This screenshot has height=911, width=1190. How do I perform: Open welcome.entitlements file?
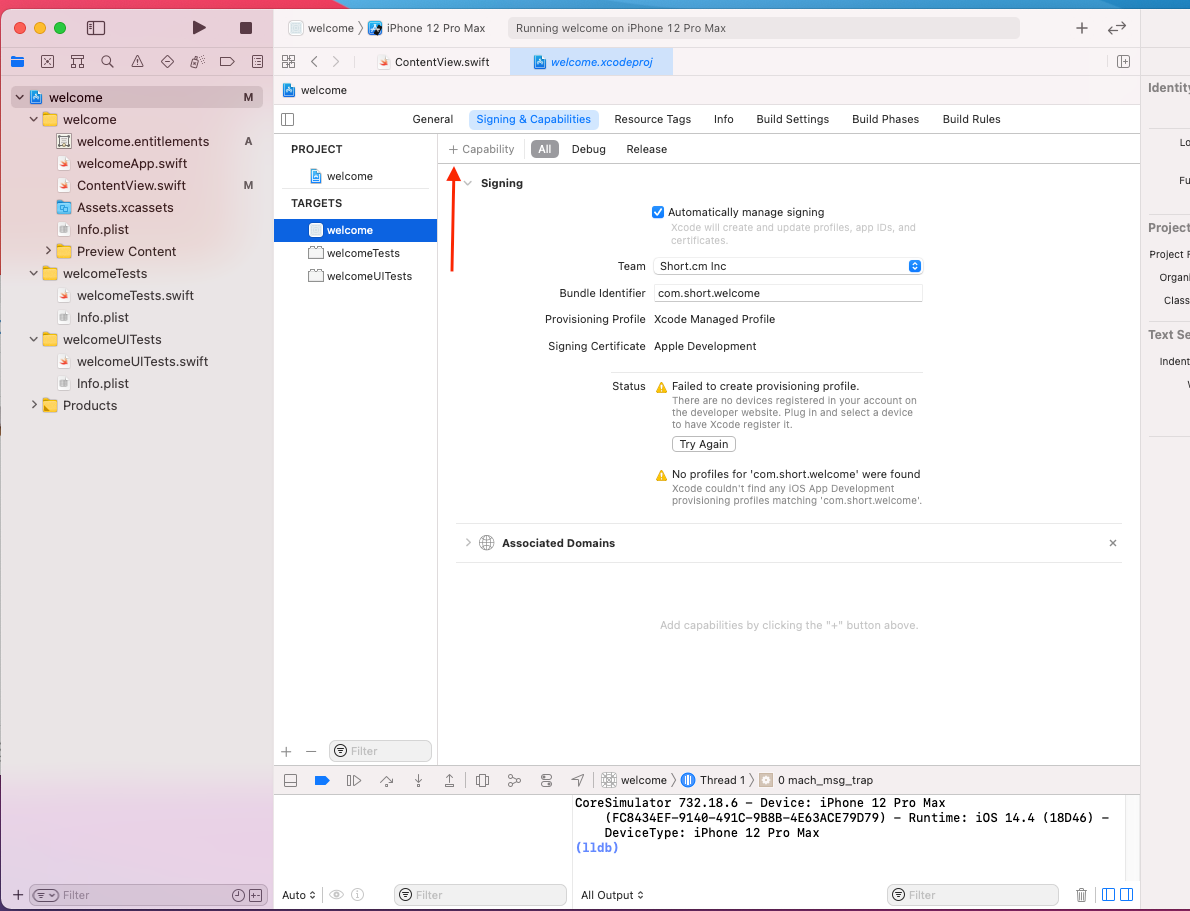(143, 141)
